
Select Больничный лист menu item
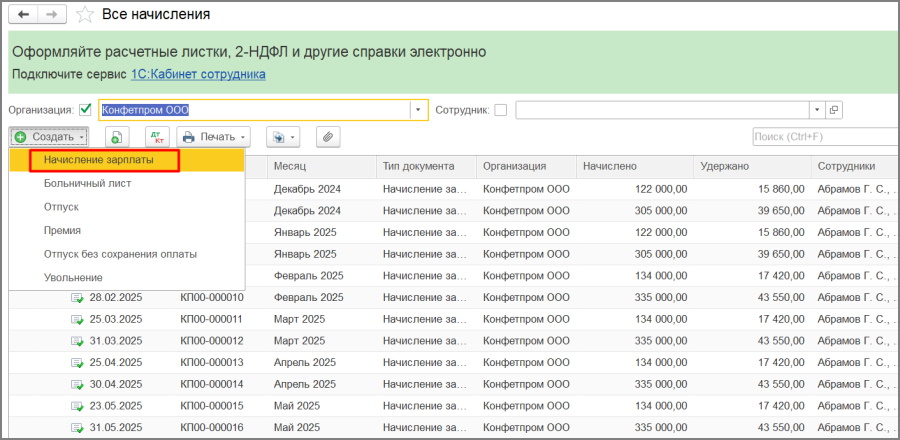pyautogui.click(x=127, y=184)
